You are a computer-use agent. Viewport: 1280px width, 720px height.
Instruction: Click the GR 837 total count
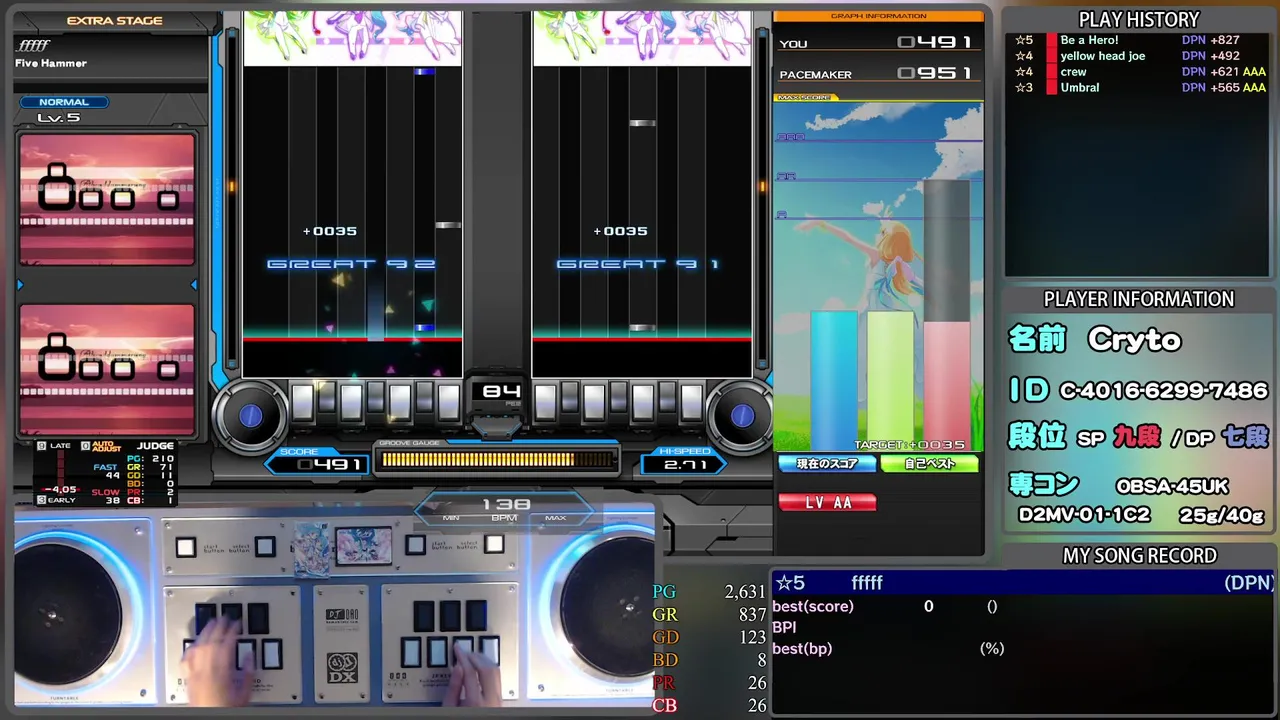tap(709, 615)
